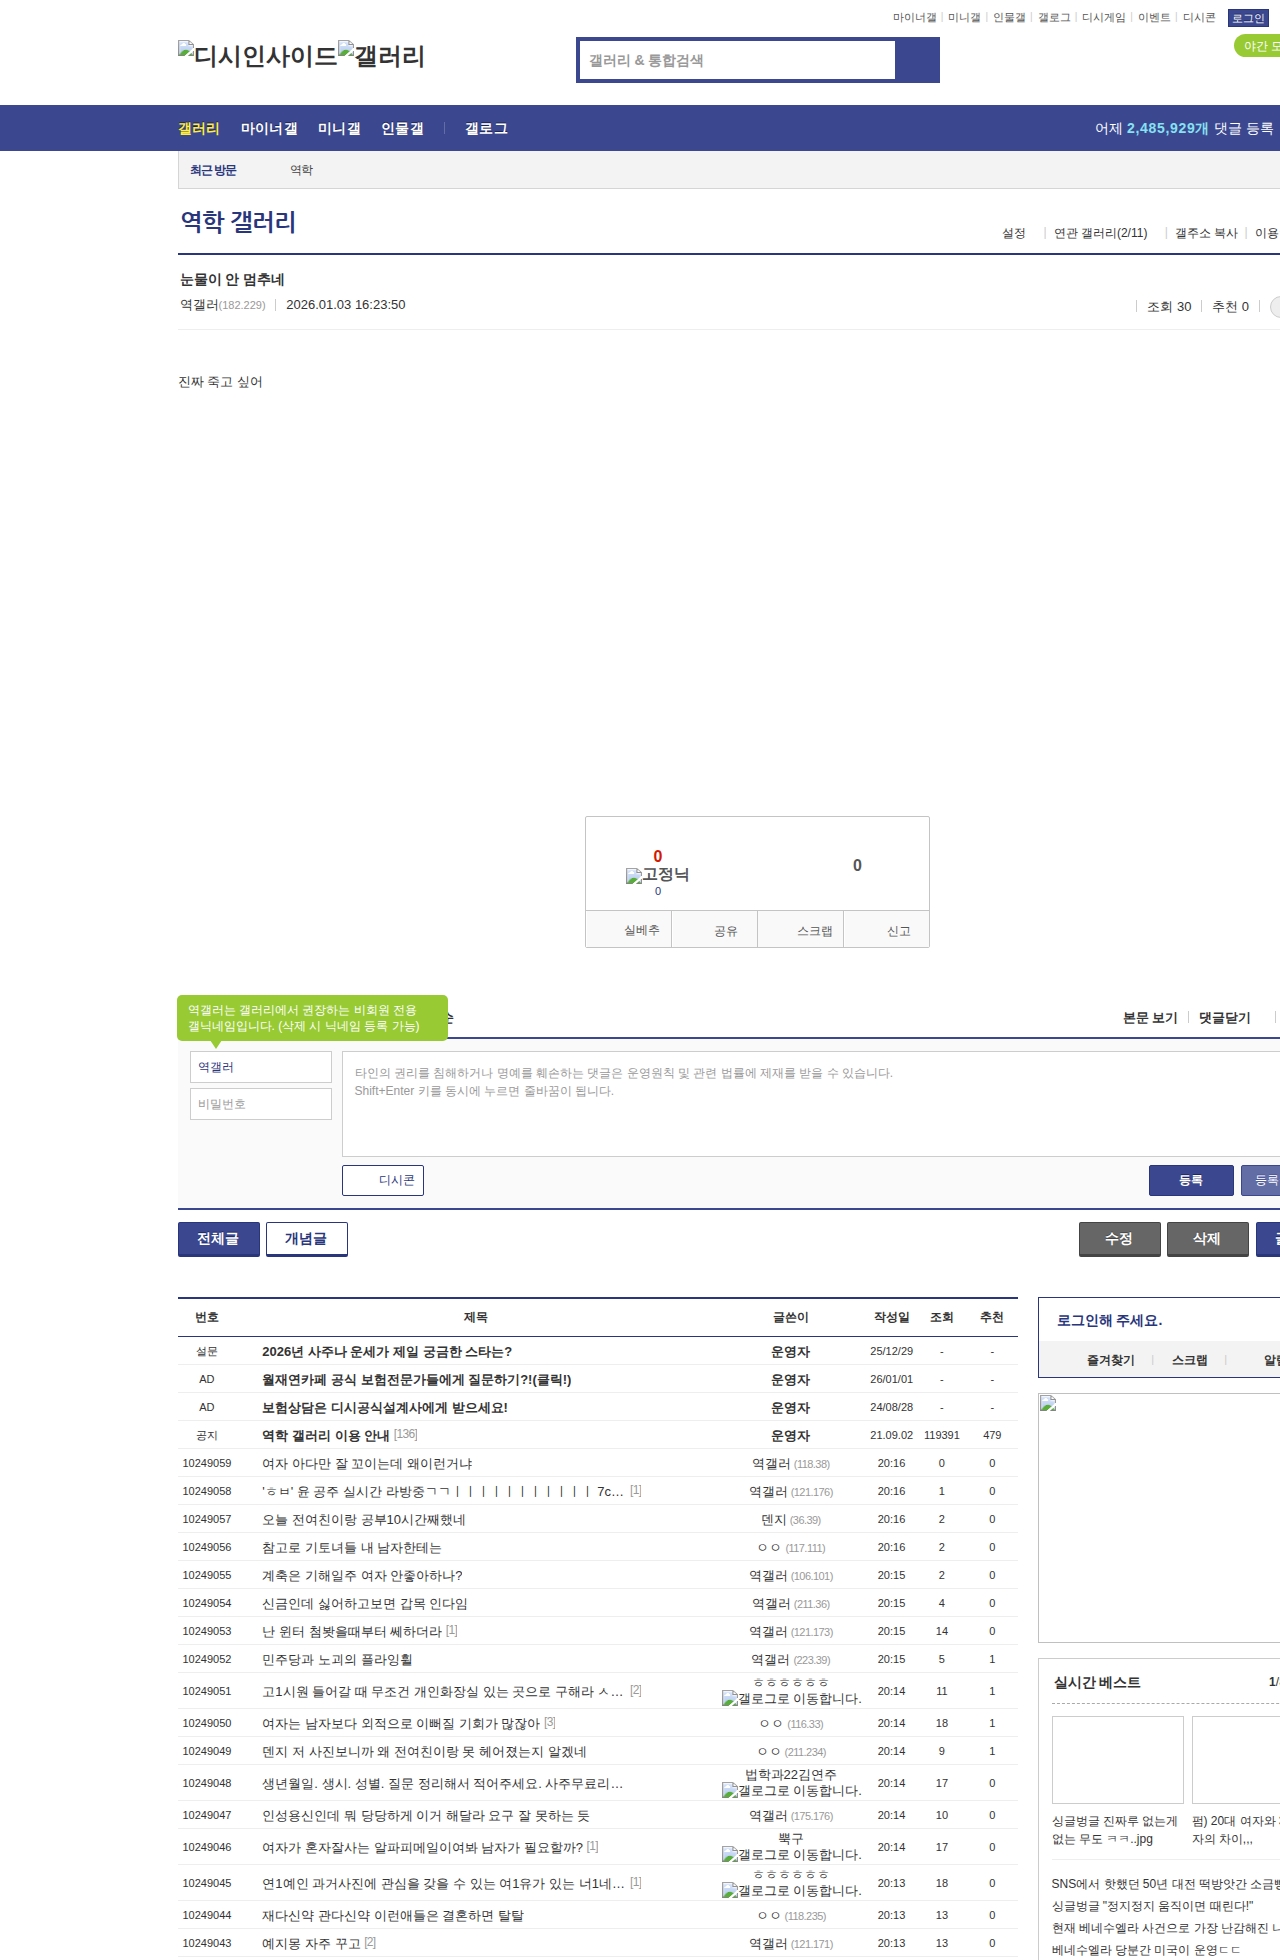Open post 여자는 남자보다 외적으로 이뻐질 기회가 많잖아

coord(401,1724)
